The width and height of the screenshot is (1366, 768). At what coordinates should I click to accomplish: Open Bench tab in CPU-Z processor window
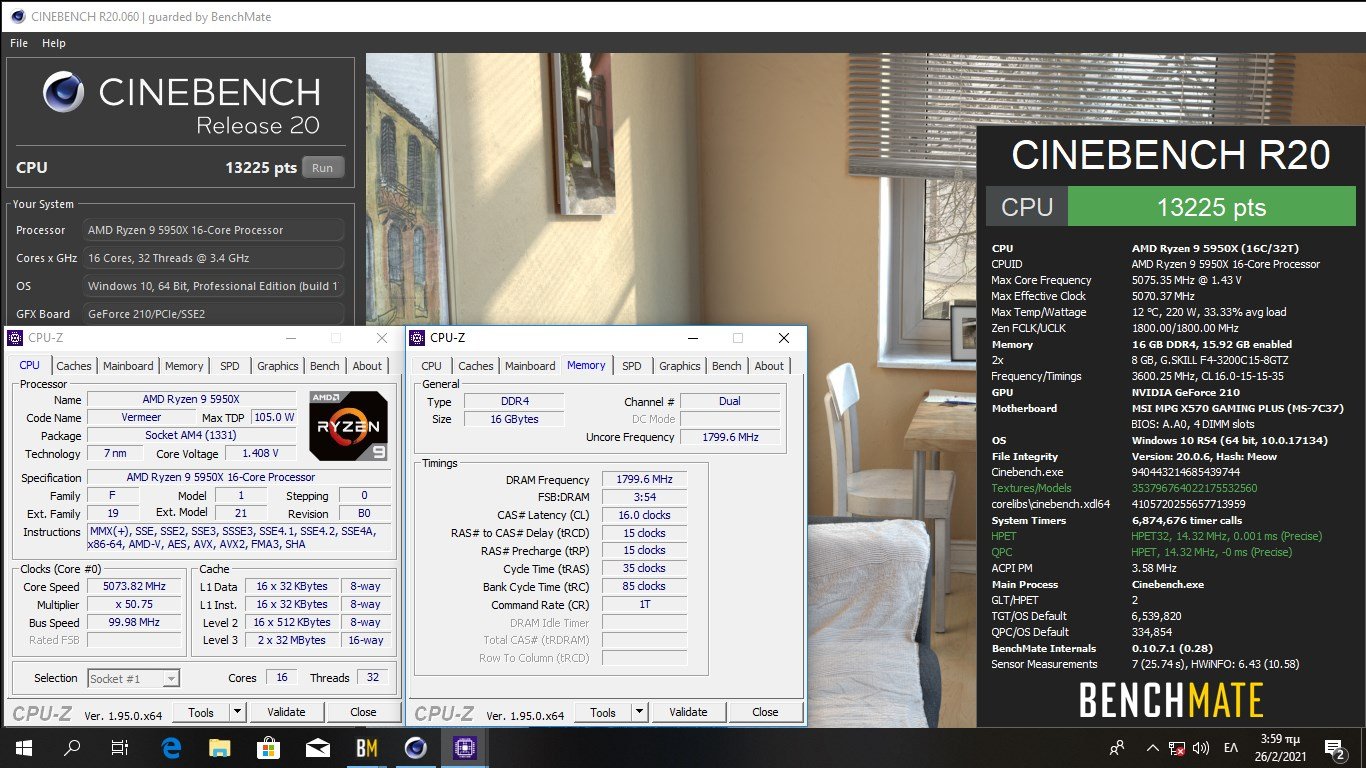click(325, 366)
